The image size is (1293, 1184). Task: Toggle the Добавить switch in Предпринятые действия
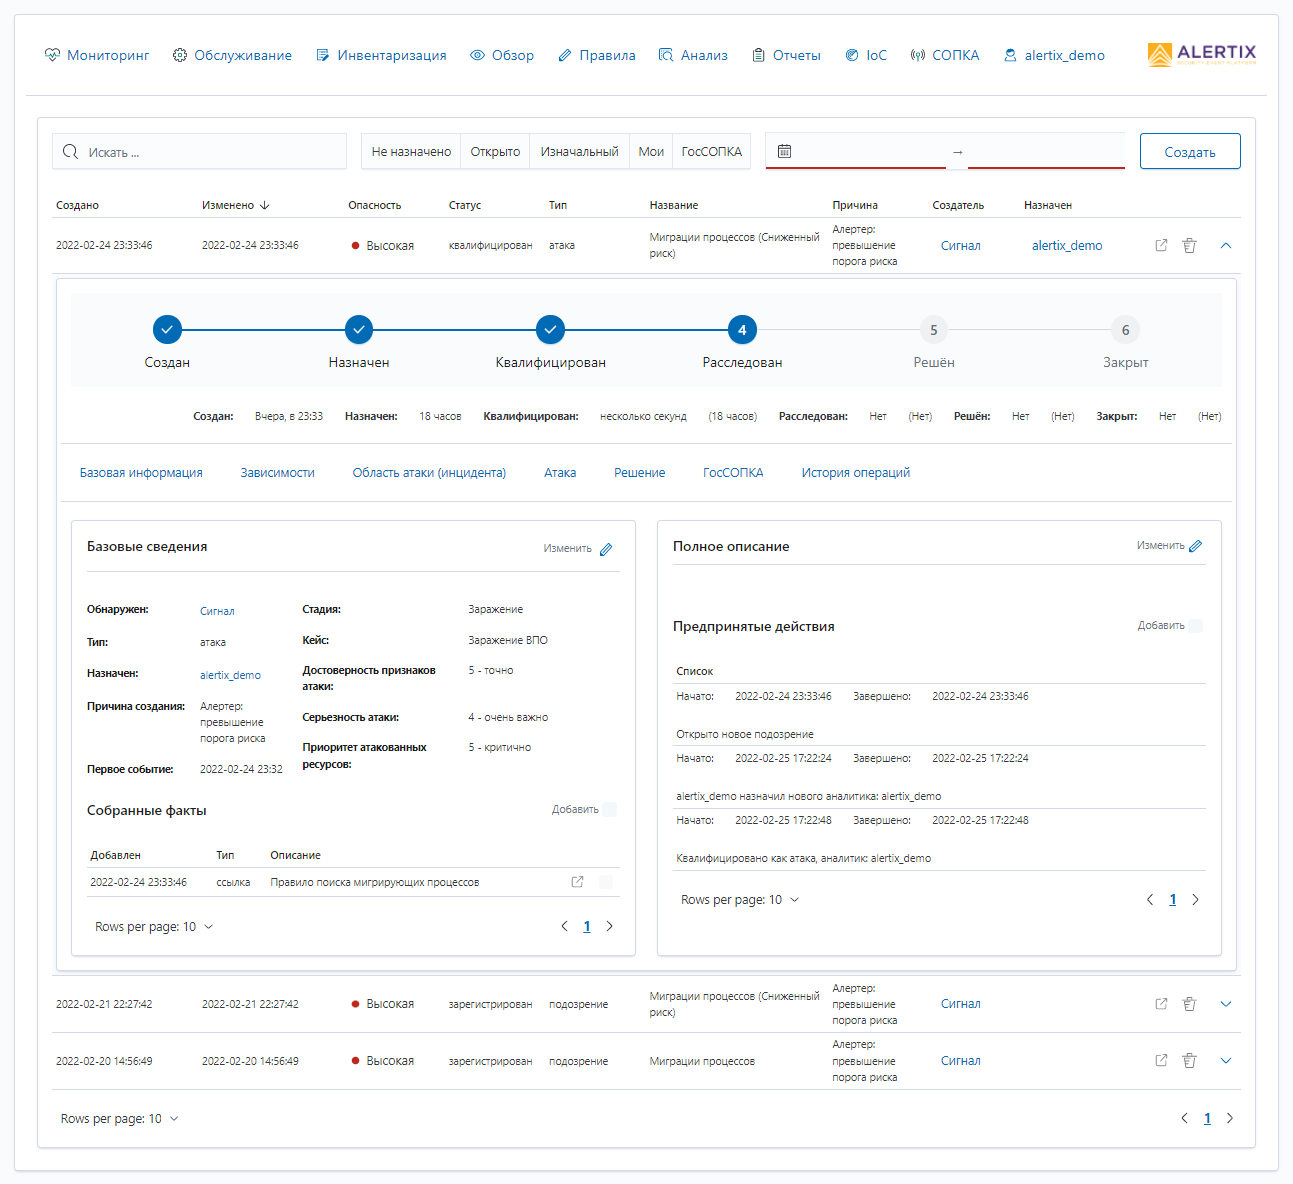pyautogui.click(x=1196, y=625)
